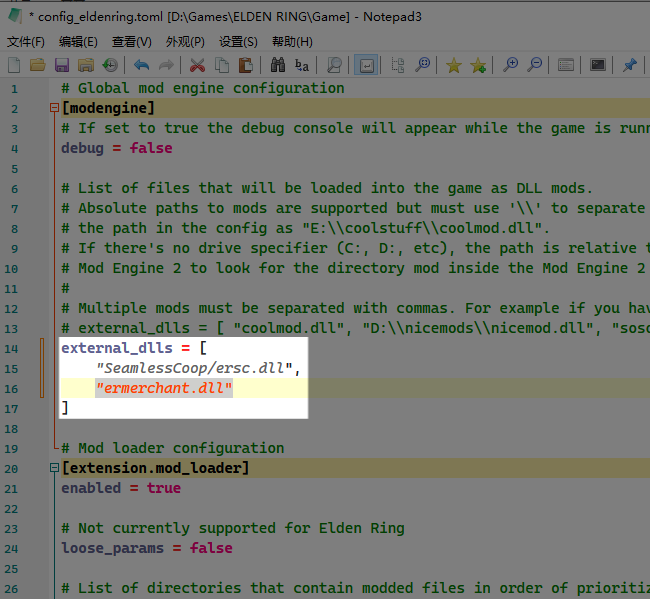Place cursor on "ermerchant.dll" text

164,388
